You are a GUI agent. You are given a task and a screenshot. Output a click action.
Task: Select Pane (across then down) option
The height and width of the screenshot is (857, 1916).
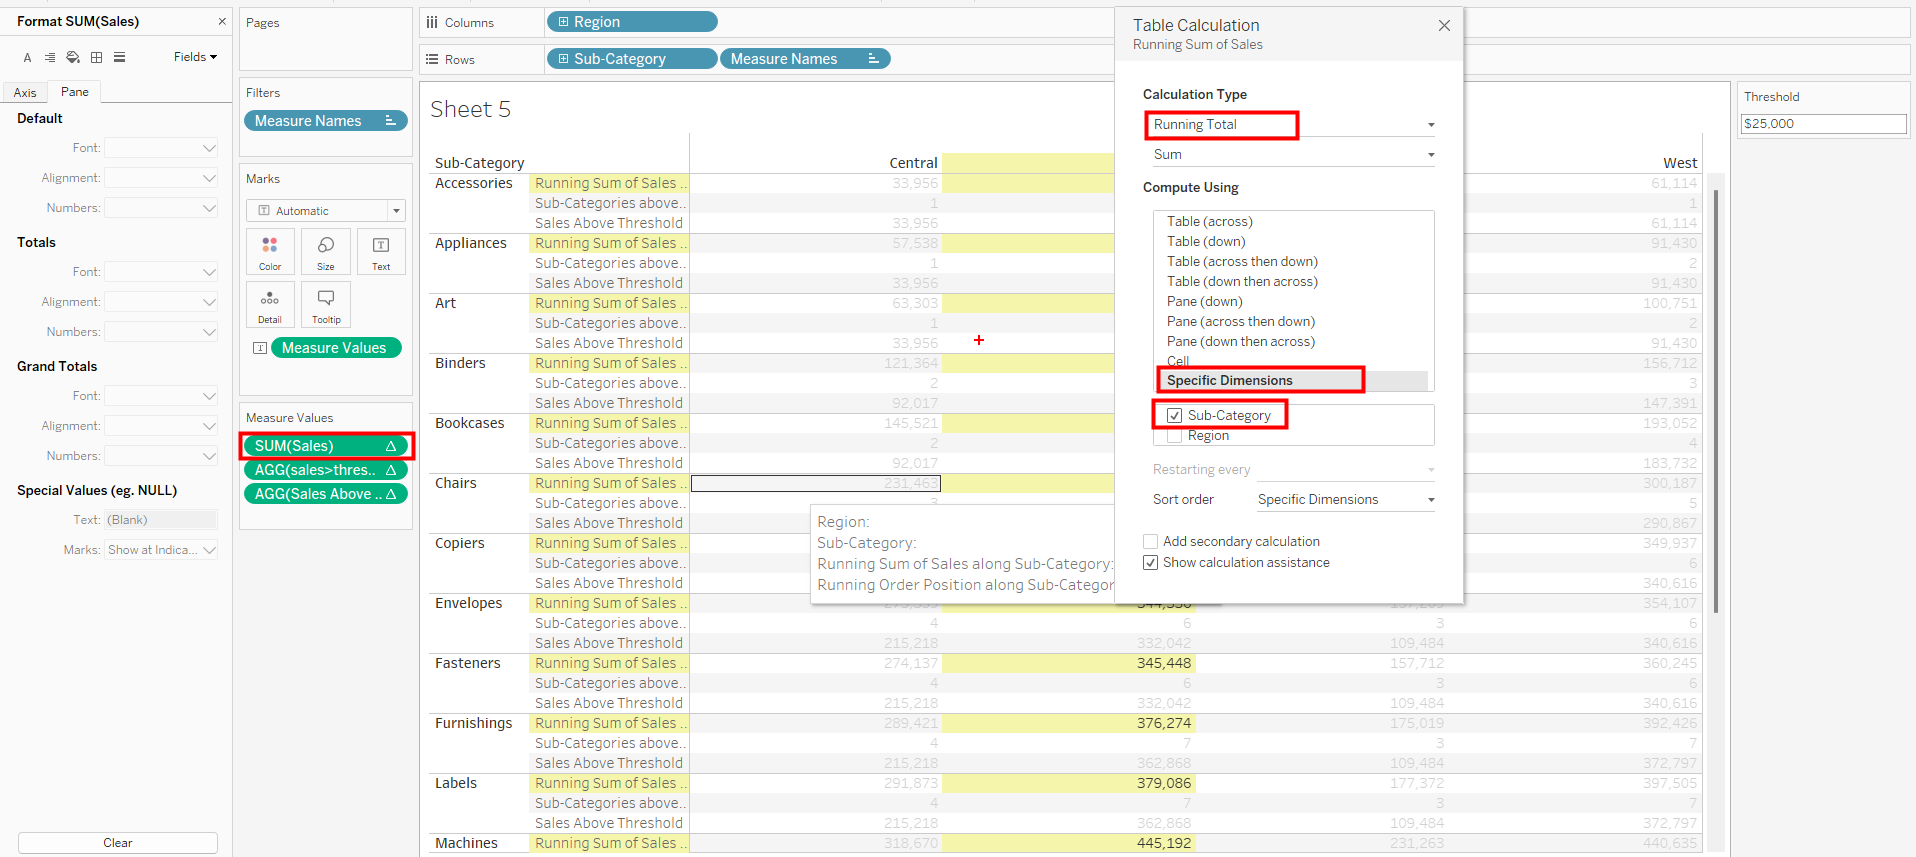click(1241, 322)
